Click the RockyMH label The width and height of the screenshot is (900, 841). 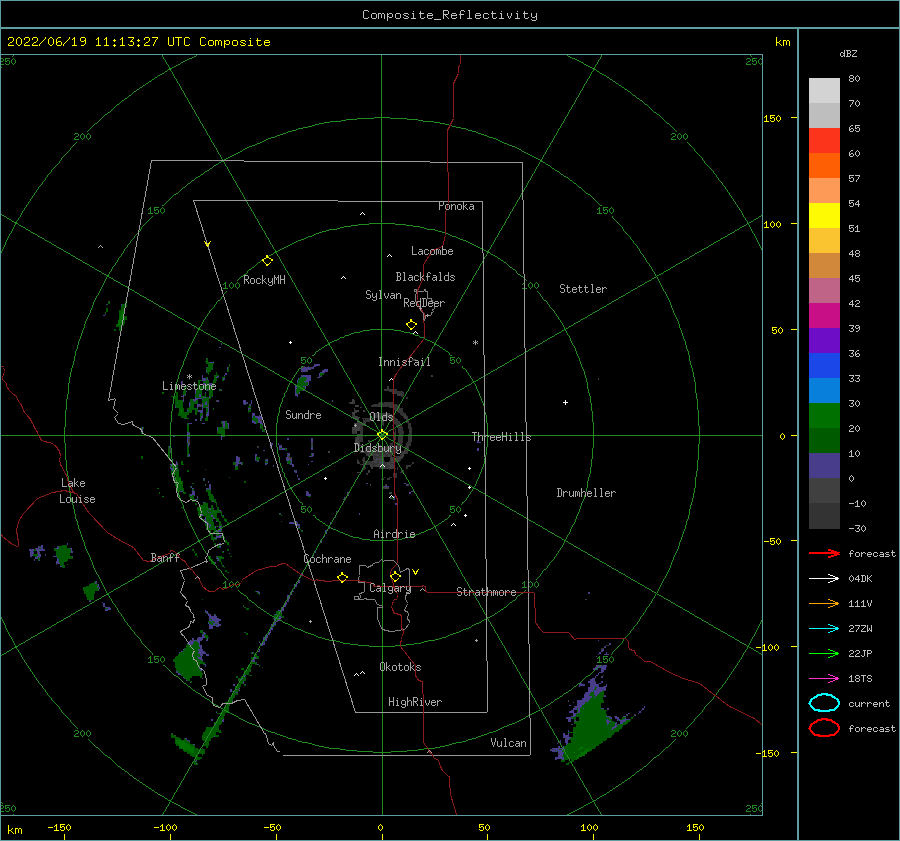tap(264, 280)
